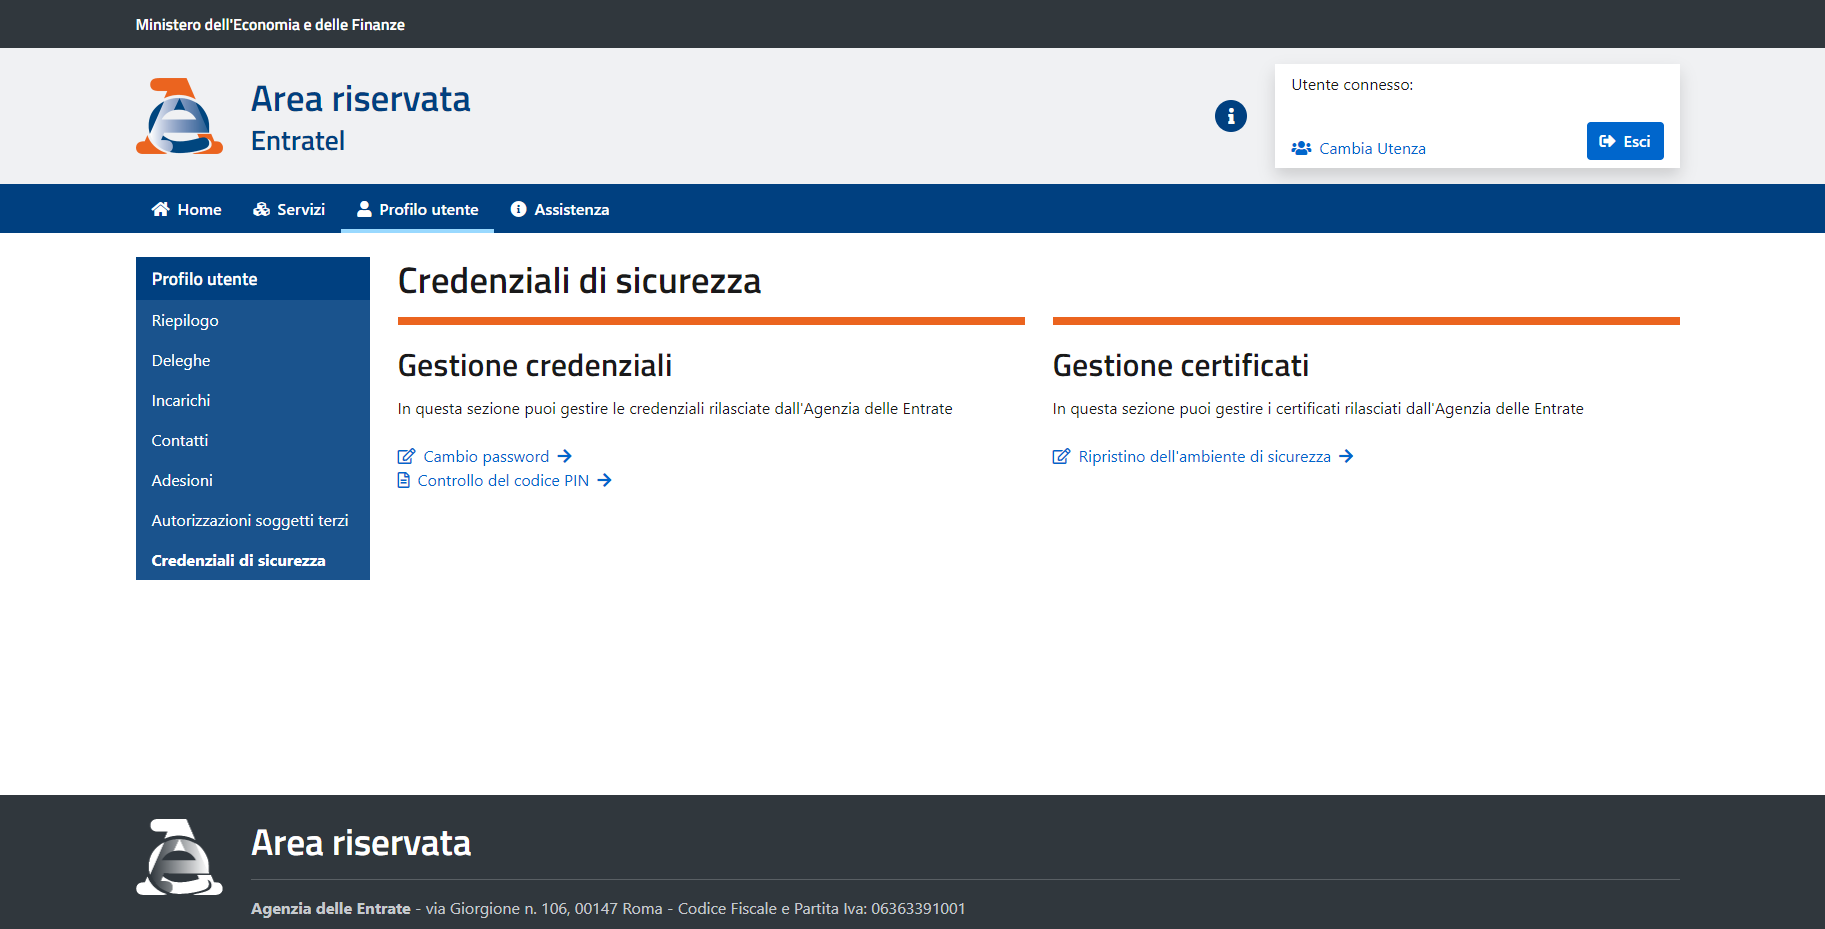Select Autorizzazioni soggetti terzi in sidebar
Screen dimensions: 1825x929
[250, 520]
